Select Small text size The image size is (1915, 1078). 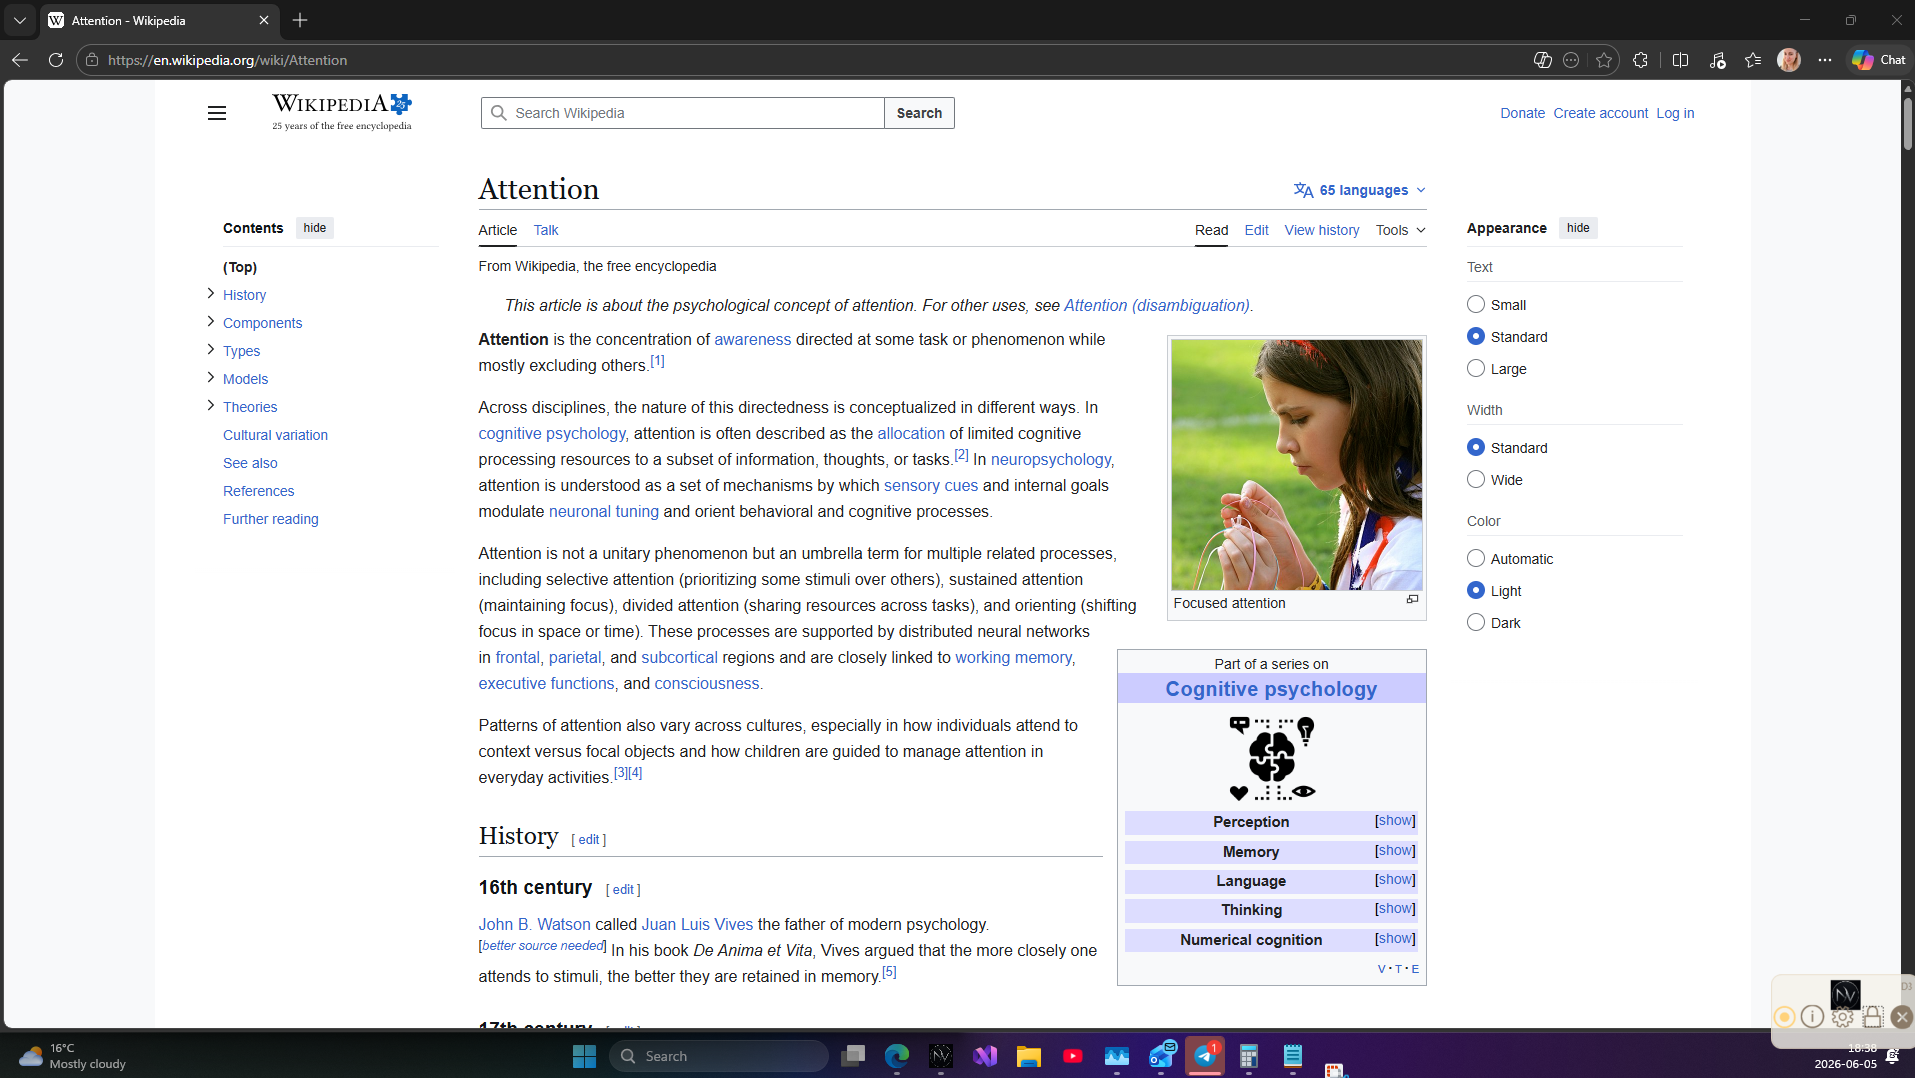click(x=1476, y=304)
